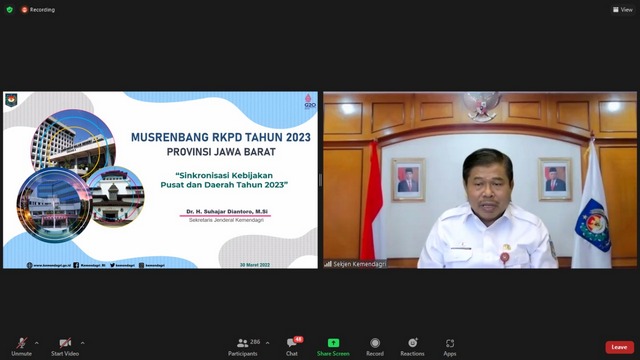640x360 pixels.
Task: Expand participants options arrow
Action: pyautogui.click(x=267, y=343)
